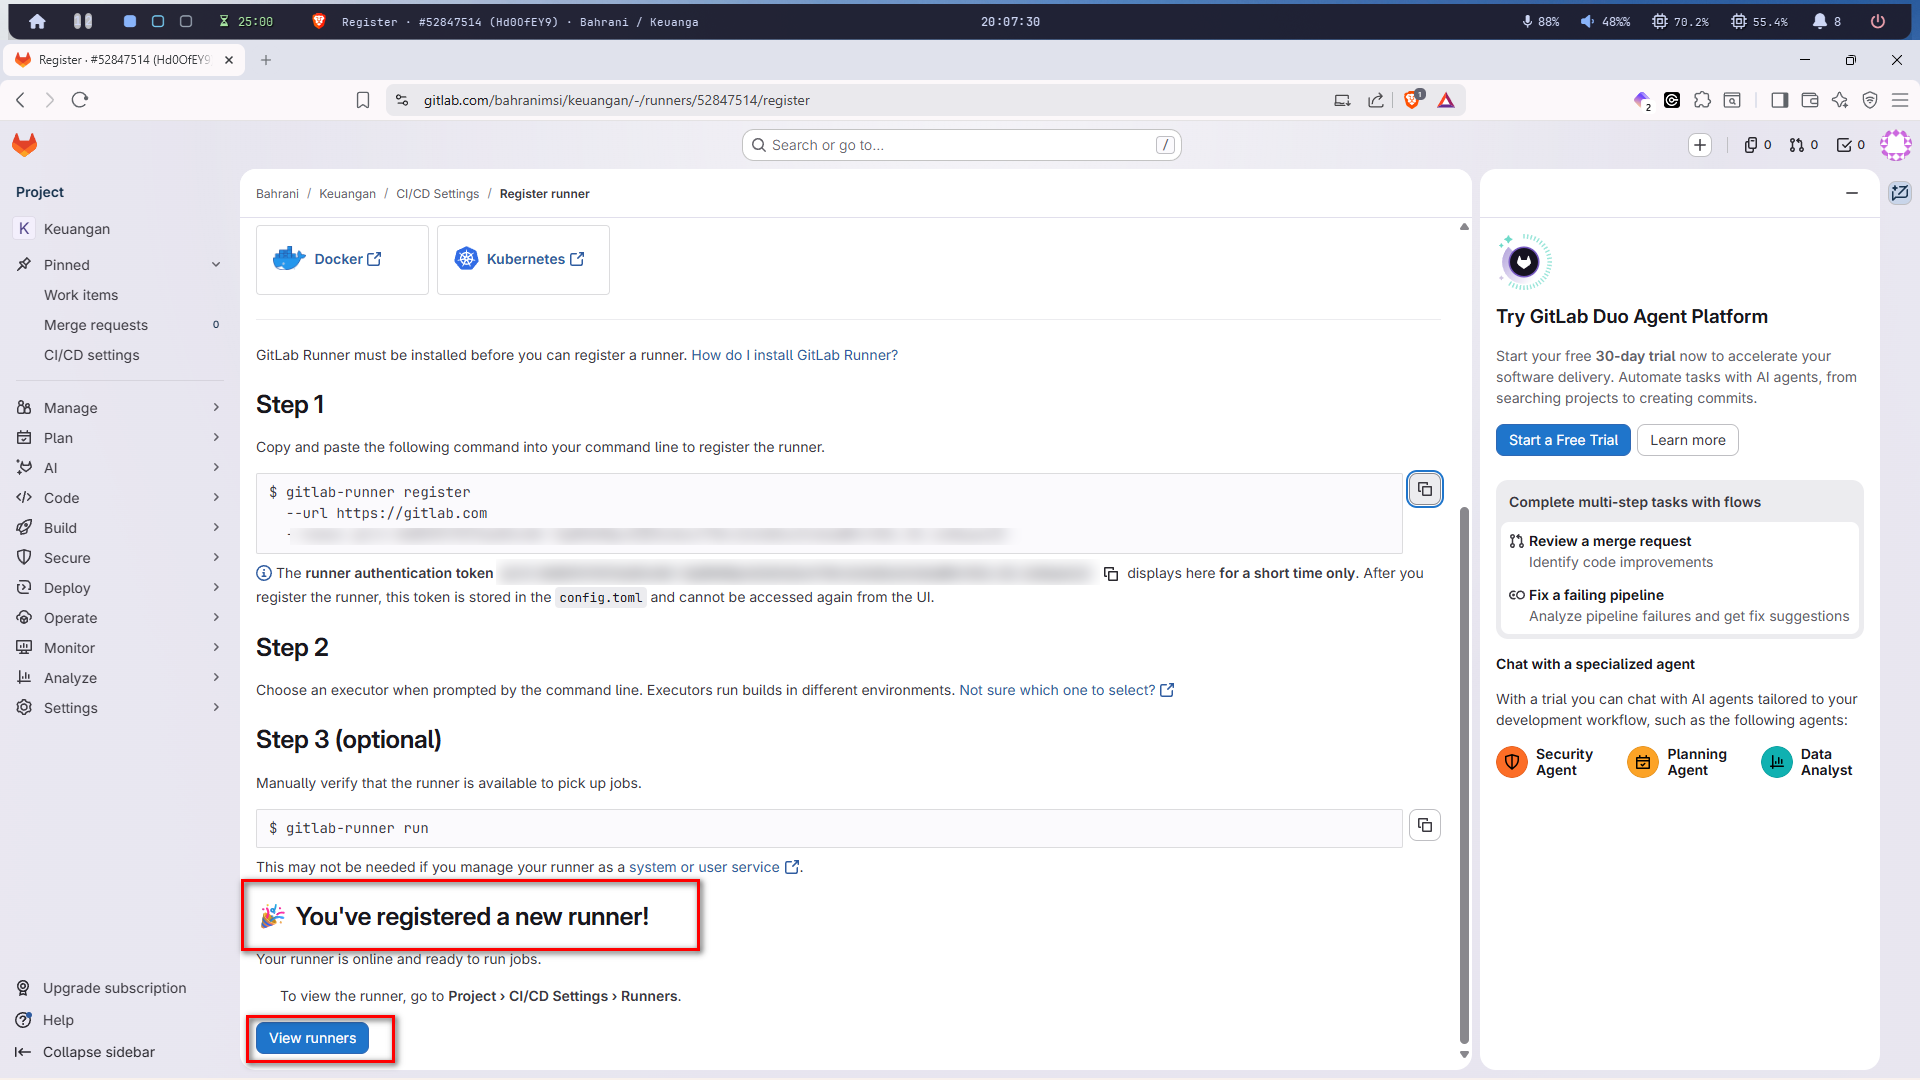Click the power icon in system bar
This screenshot has height=1080, width=1920.
pyautogui.click(x=1878, y=21)
